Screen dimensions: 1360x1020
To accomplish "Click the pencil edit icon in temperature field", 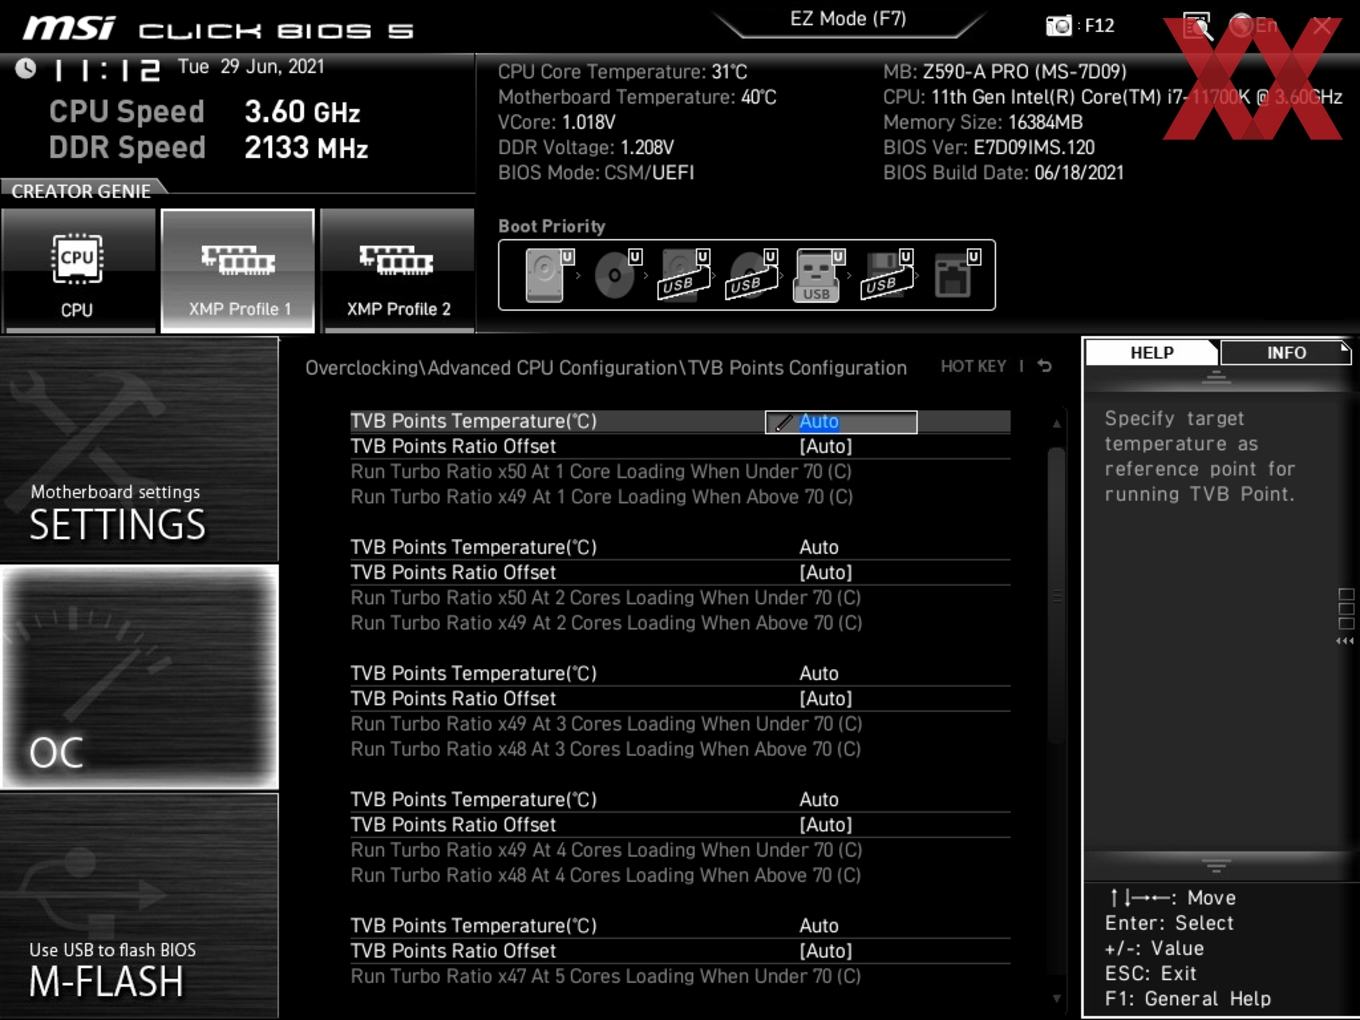I will click(x=783, y=422).
